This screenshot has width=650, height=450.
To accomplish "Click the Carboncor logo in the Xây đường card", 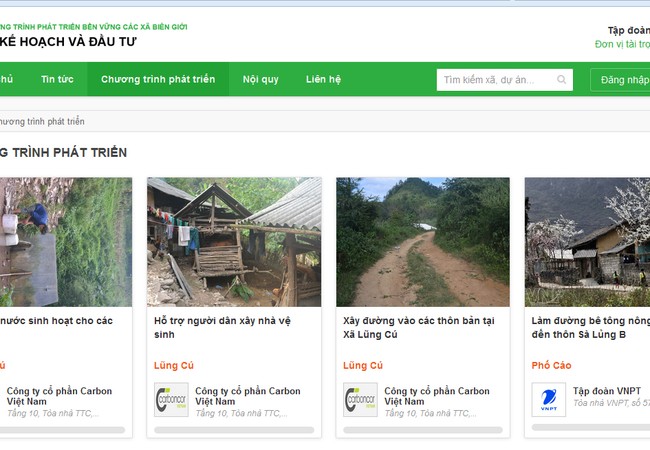I will coord(360,399).
